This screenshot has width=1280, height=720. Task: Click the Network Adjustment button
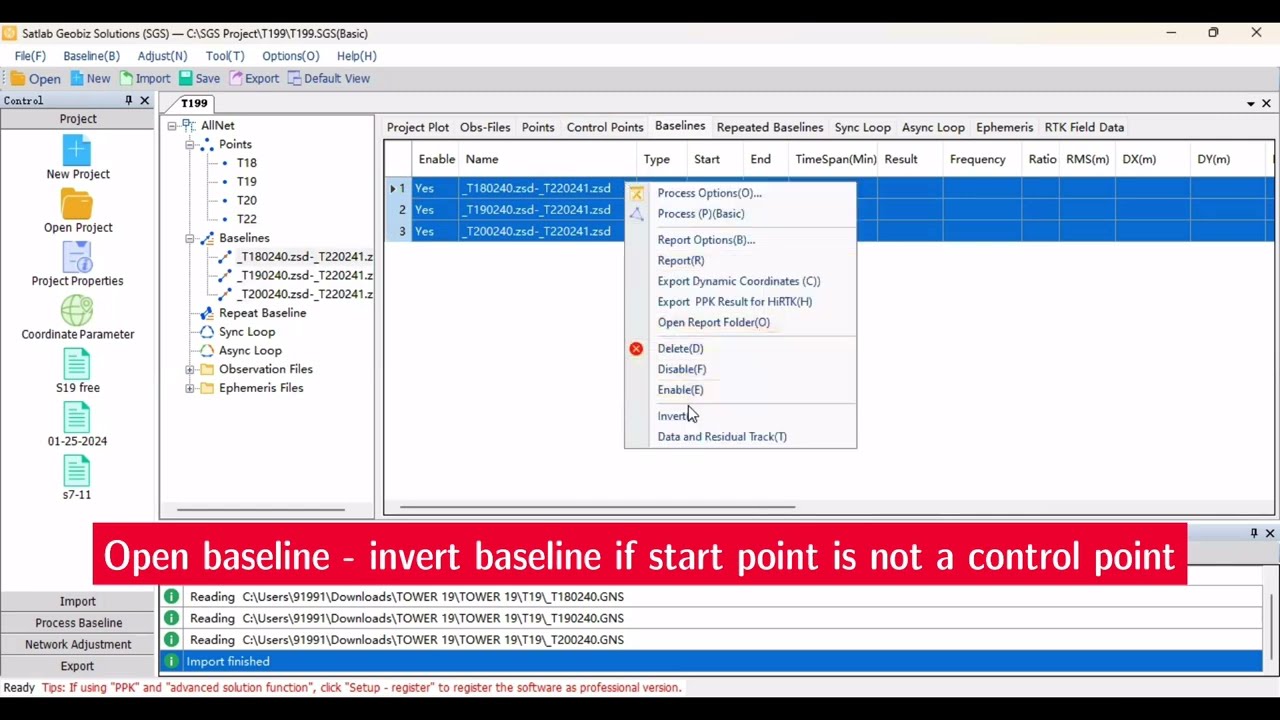click(x=78, y=645)
